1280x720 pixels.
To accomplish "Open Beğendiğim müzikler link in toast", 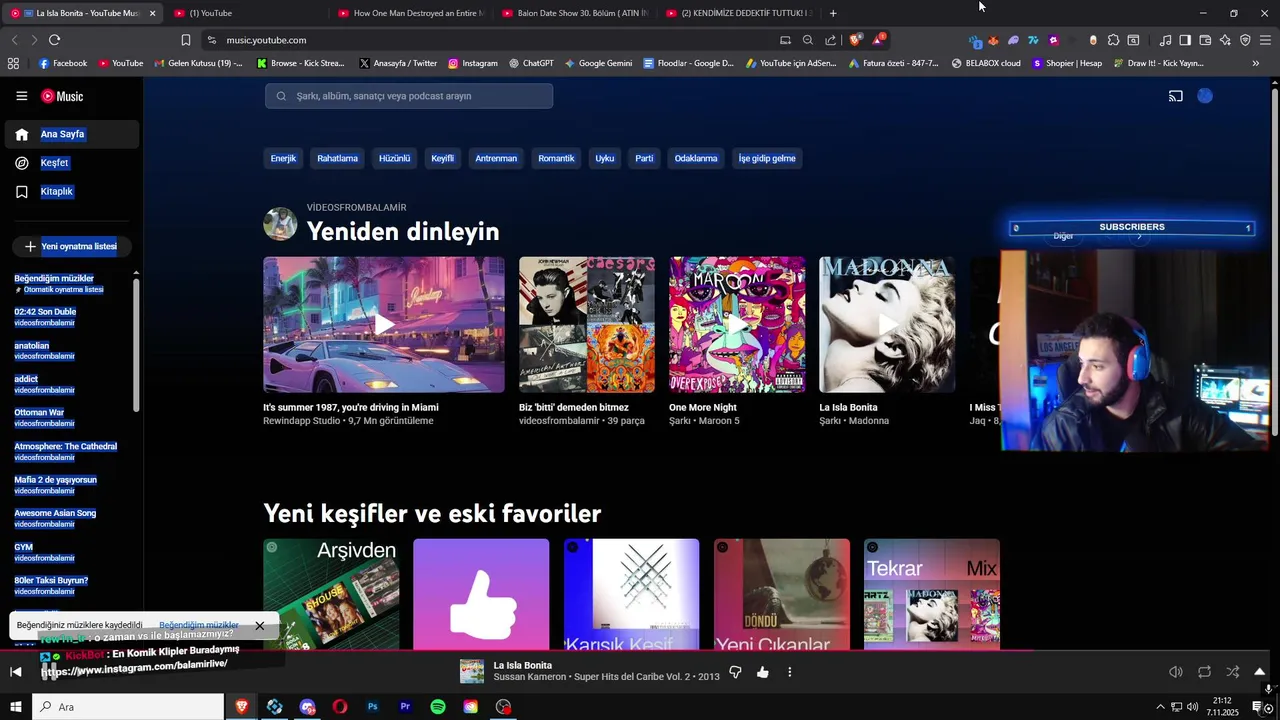I will point(199,625).
